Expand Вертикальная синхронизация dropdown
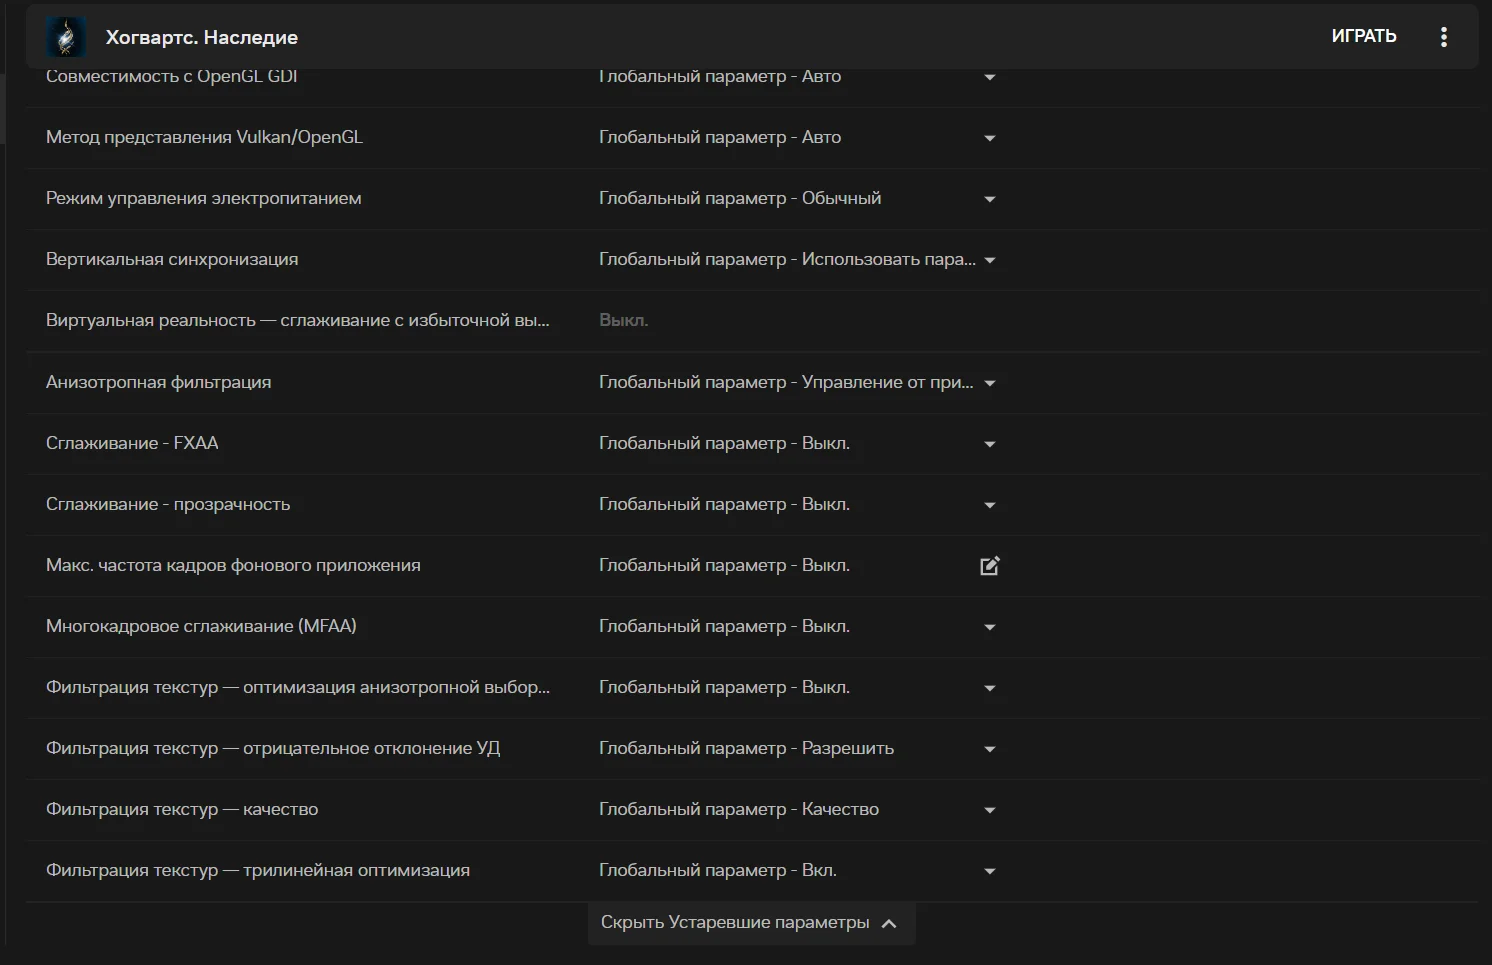 (989, 260)
